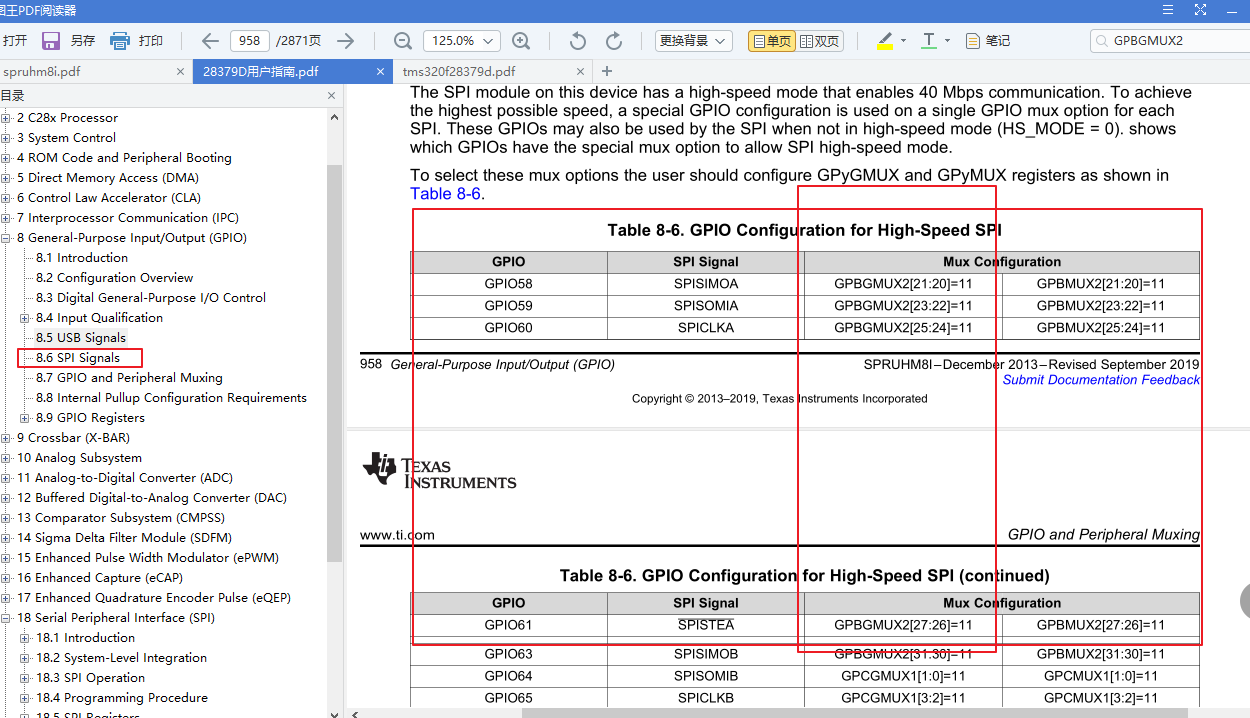Click Submit Documentation Feedback link
The width and height of the screenshot is (1250, 718).
pyautogui.click(x=1101, y=380)
